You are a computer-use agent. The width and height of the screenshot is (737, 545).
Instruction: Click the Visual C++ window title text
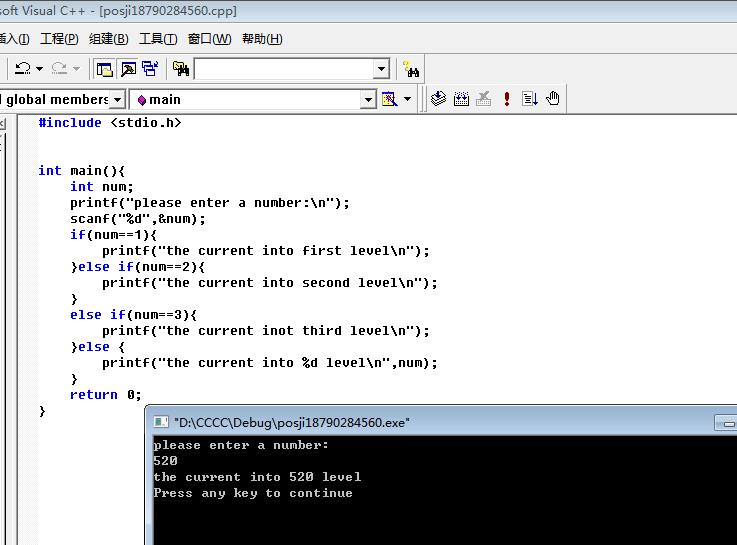point(118,10)
